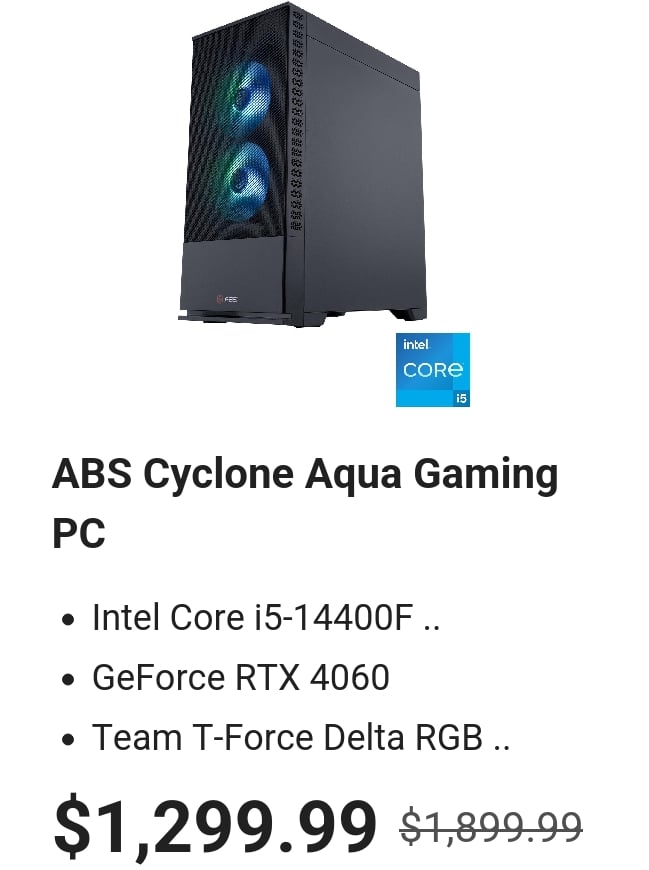Image resolution: width=649 pixels, height=870 pixels.
Task: Click the bullet before Intel Core i5-14400F
Action: [x=68, y=619]
